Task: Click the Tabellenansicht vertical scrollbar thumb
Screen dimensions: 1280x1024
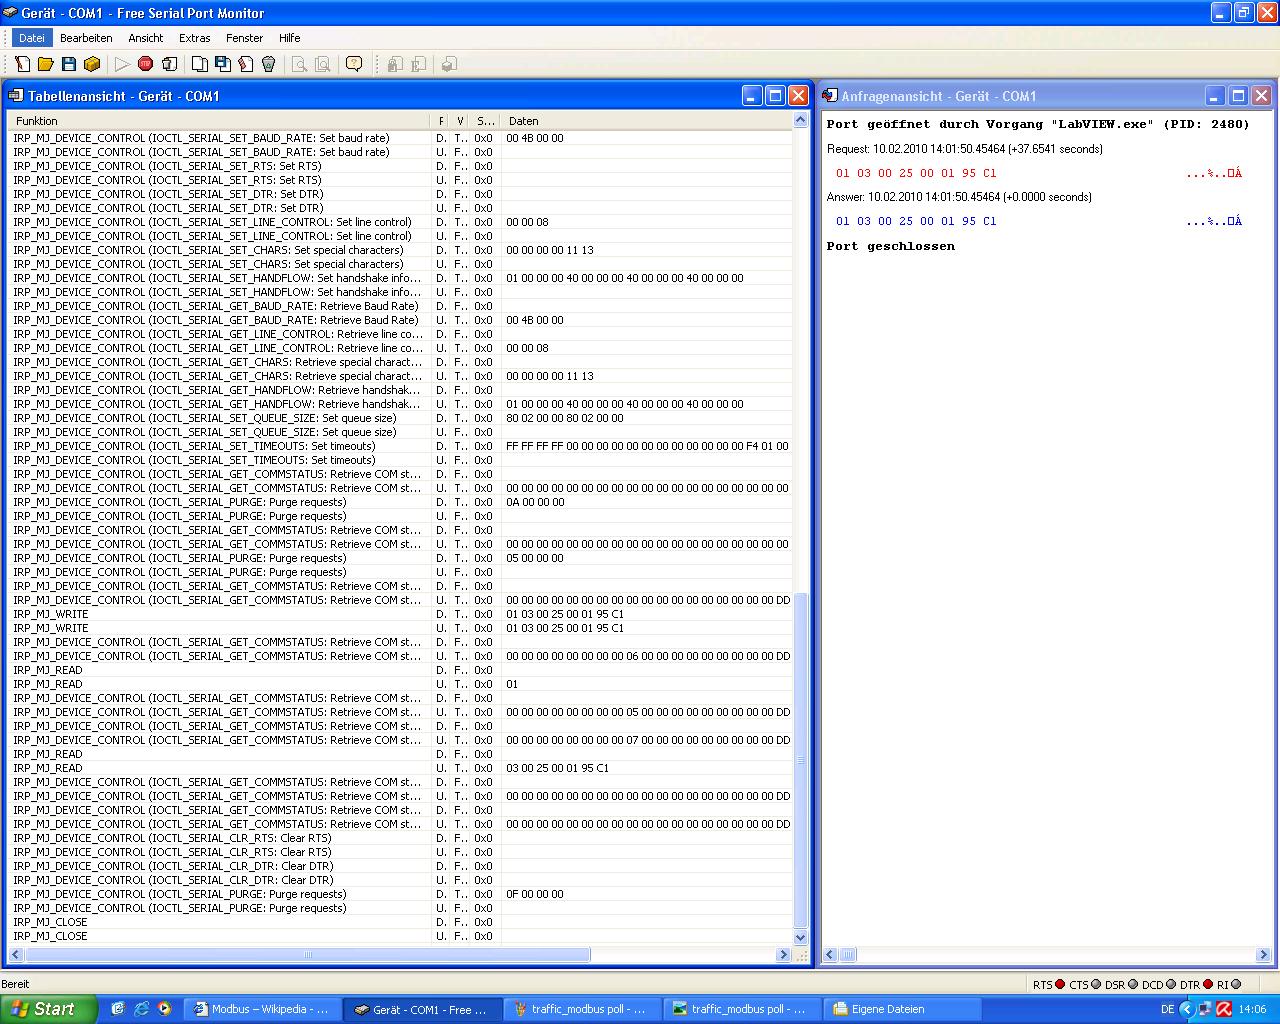Action: [x=800, y=760]
